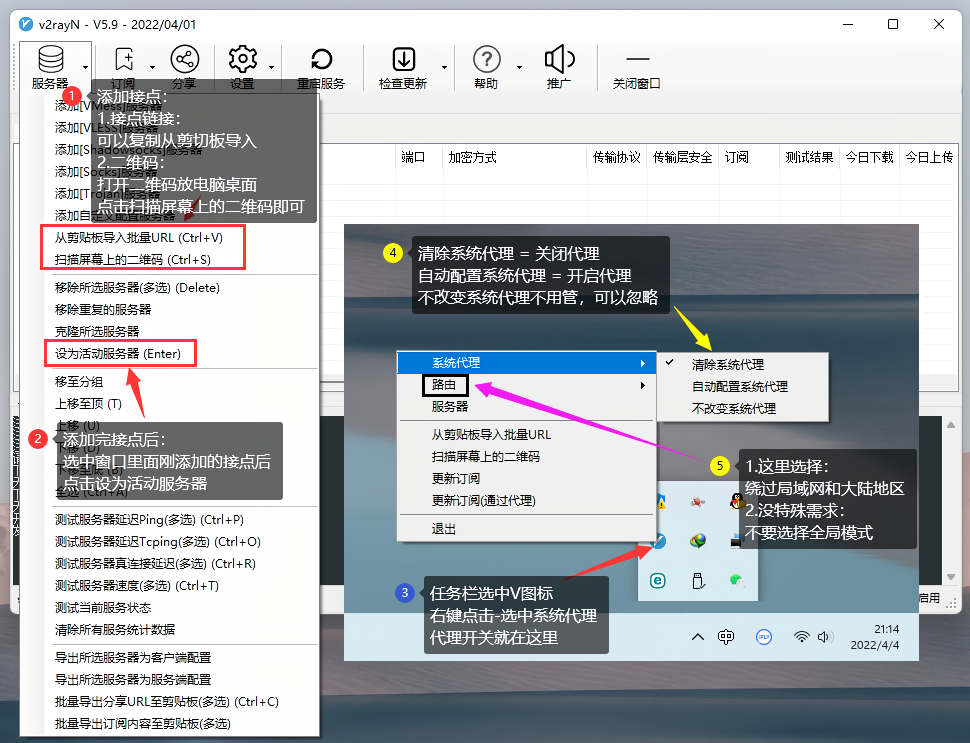Click the 关闭窗口 dash icon
The width and height of the screenshot is (970, 743).
(x=637, y=59)
